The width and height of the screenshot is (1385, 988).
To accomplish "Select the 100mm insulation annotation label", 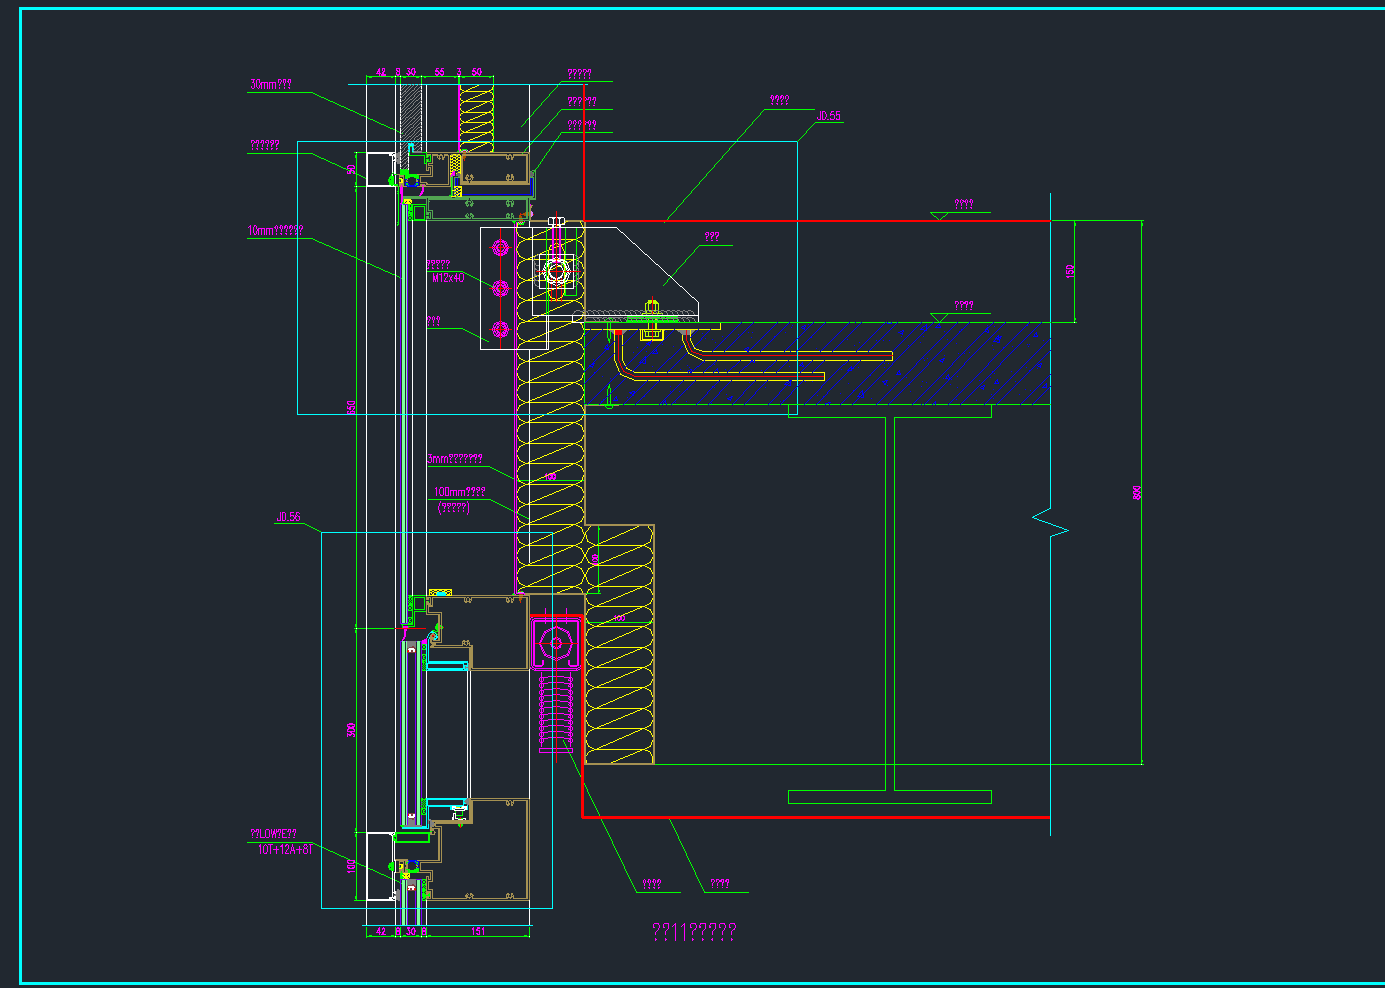I will pyautogui.click(x=459, y=492).
